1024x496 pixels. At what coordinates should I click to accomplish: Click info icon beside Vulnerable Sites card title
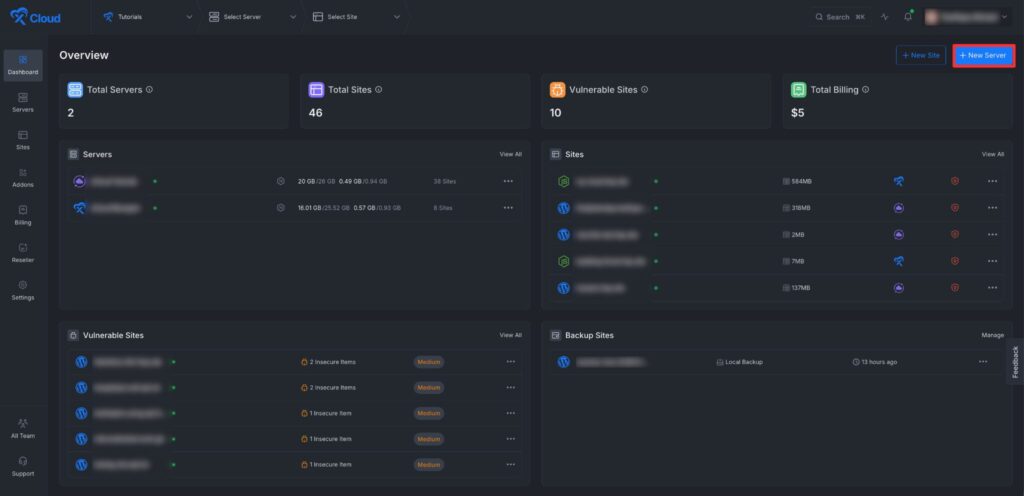click(x=645, y=89)
